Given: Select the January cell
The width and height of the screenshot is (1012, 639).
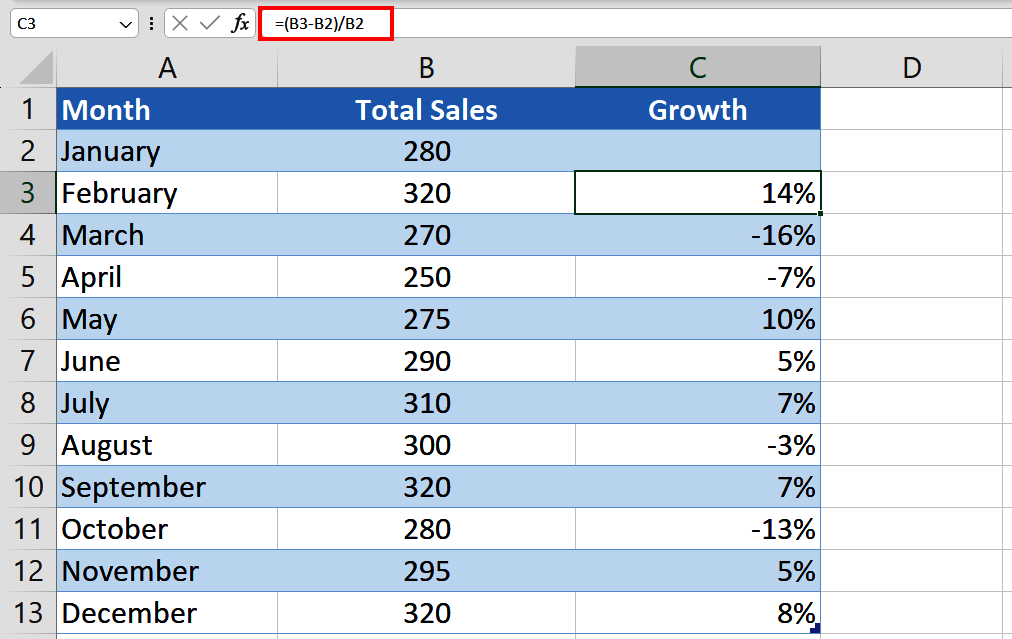Looking at the screenshot, I should [x=167, y=151].
